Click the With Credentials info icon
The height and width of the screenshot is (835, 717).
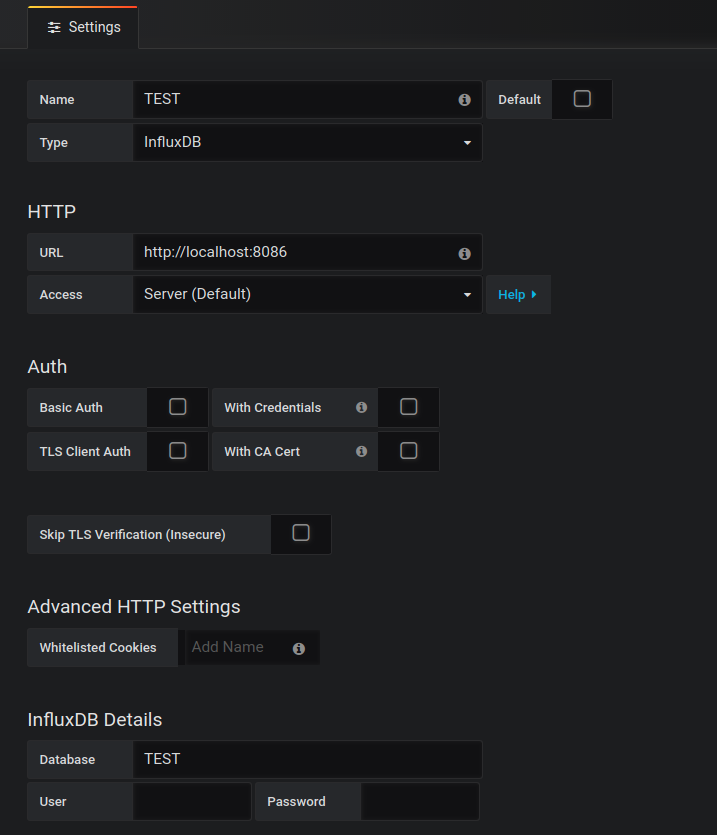coord(362,407)
